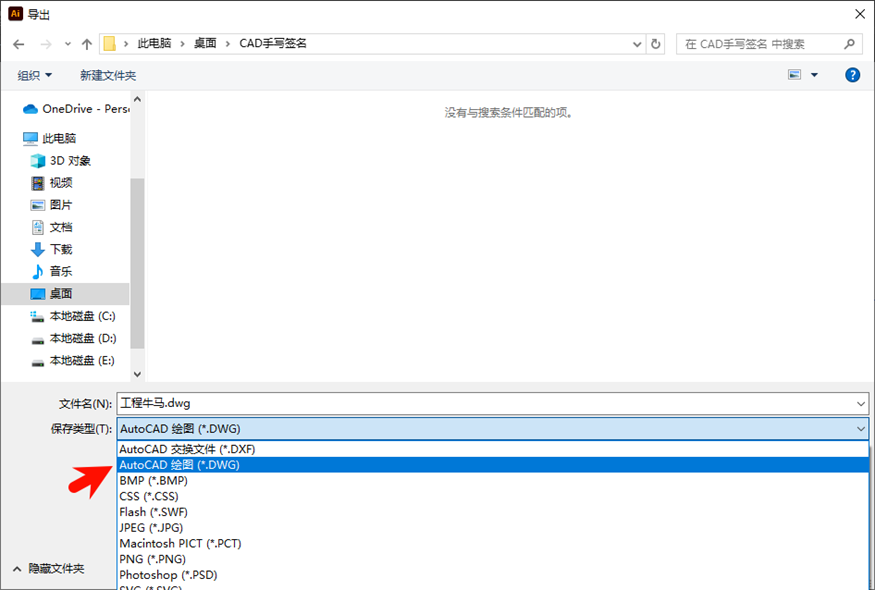
Task: Click 隐藏文件夹 to collapse folders
Action: pyautogui.click(x=49, y=568)
